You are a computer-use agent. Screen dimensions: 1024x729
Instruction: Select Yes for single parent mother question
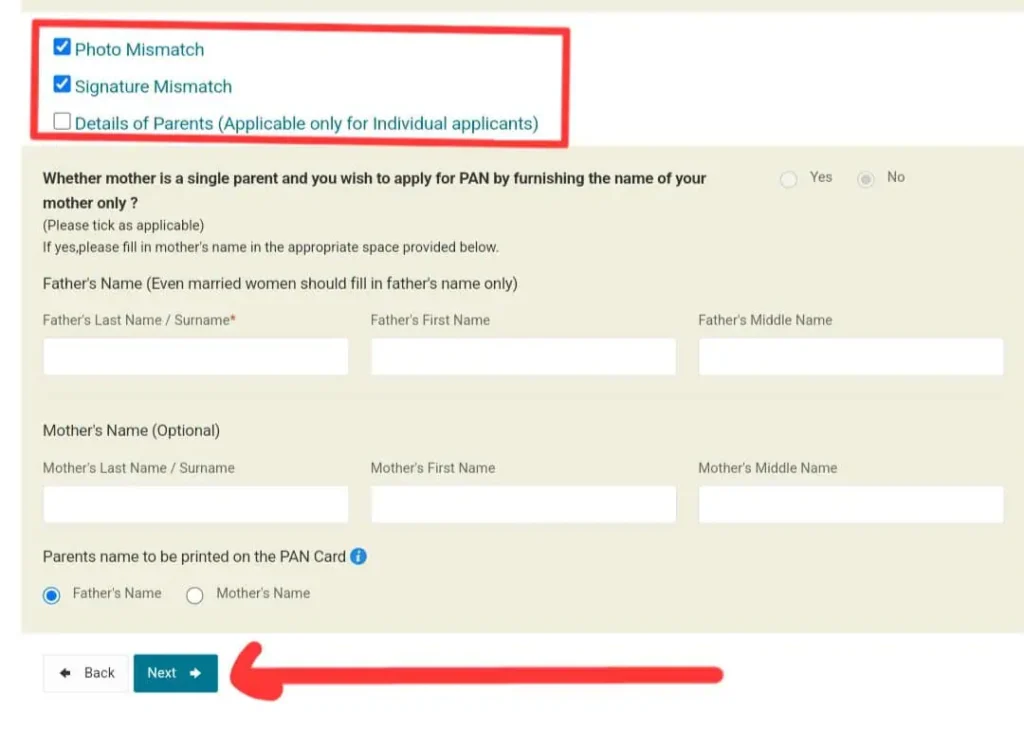click(x=788, y=179)
